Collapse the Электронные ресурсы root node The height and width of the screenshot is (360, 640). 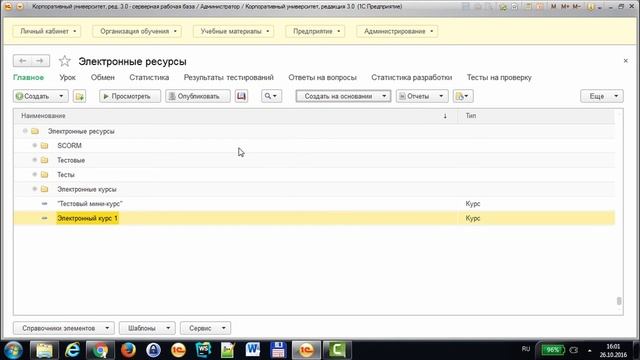(x=25, y=131)
